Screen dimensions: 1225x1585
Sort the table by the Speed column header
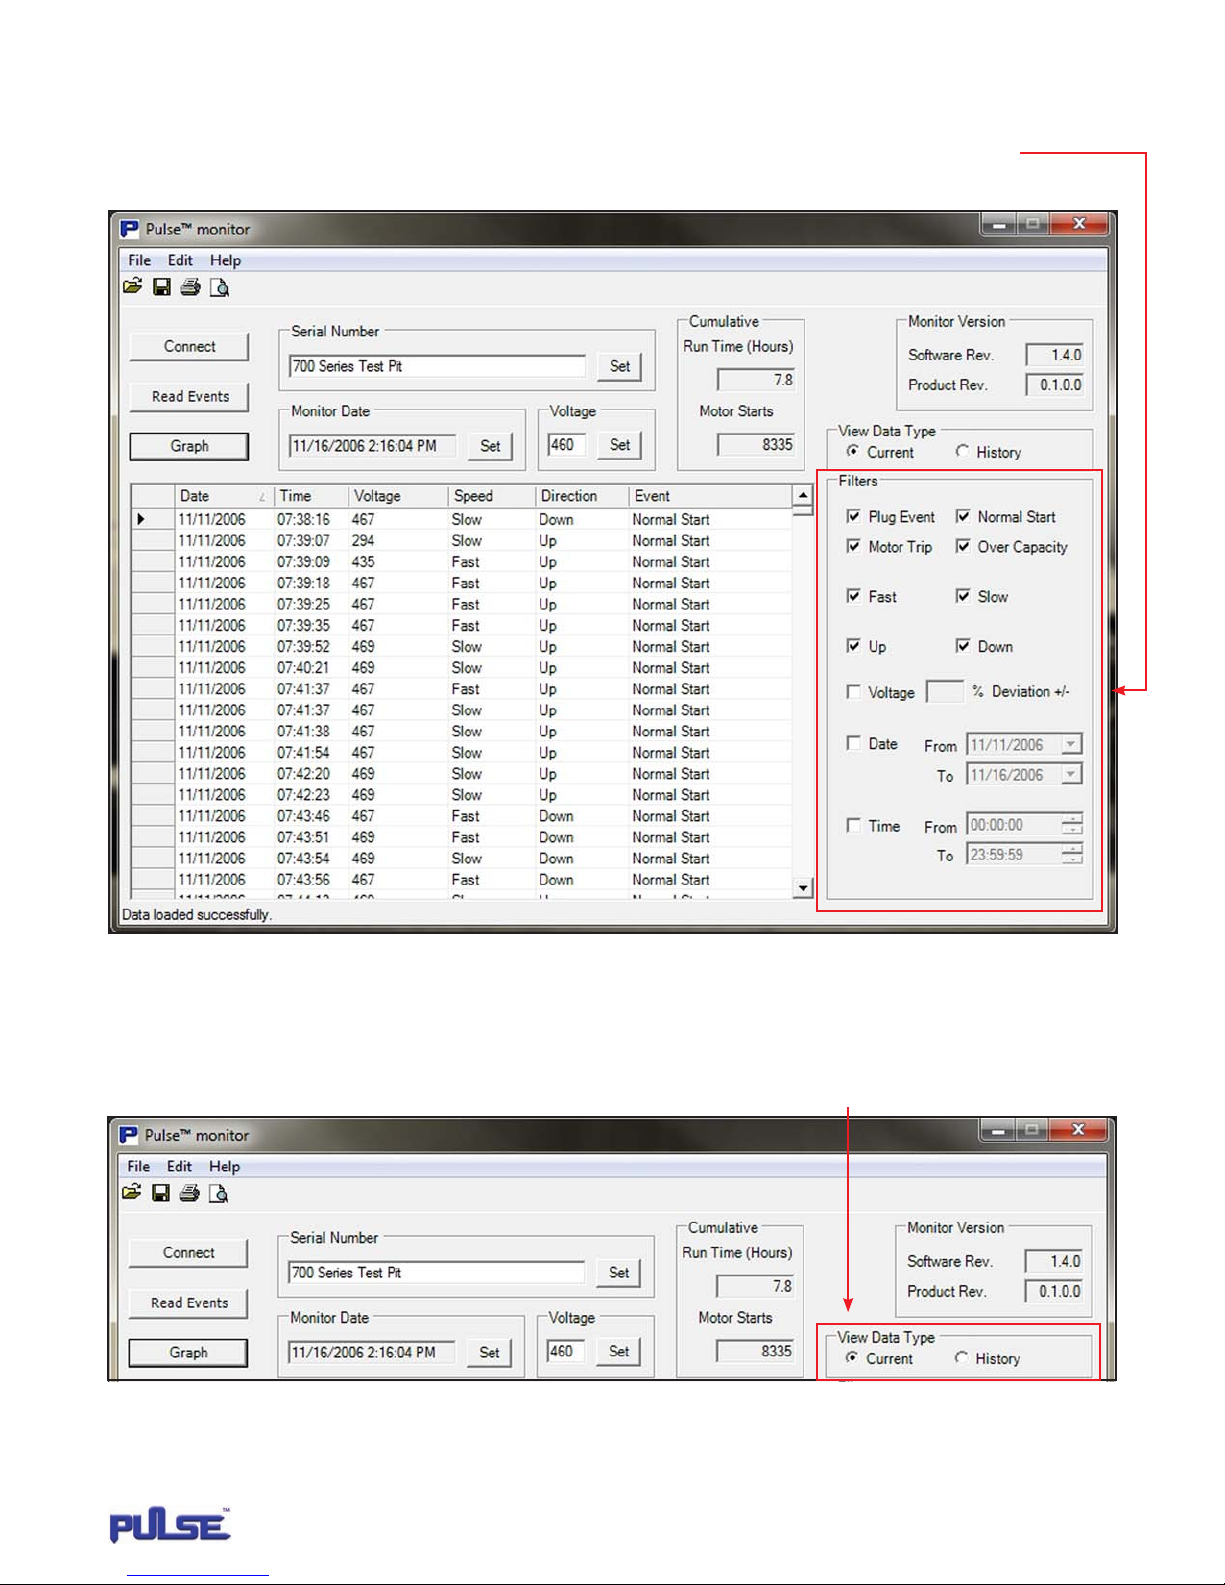(491, 496)
